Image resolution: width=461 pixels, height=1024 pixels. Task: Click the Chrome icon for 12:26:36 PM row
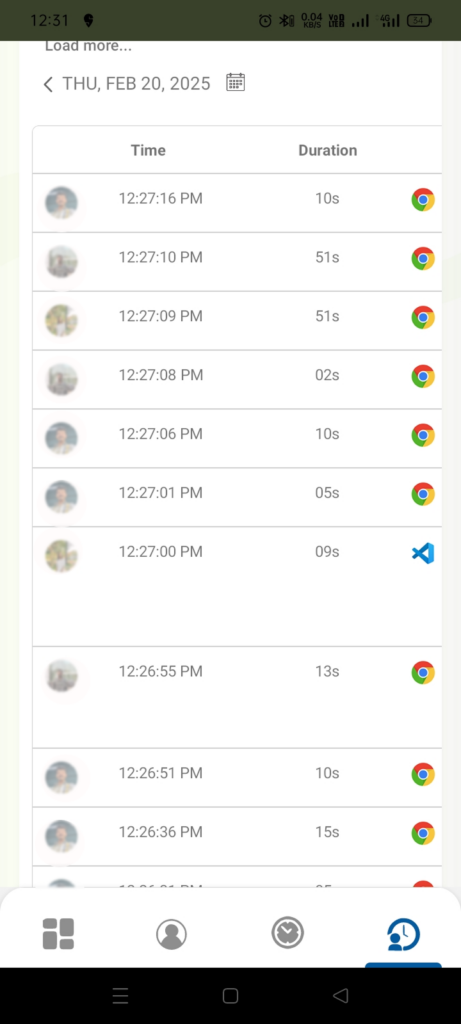423,833
